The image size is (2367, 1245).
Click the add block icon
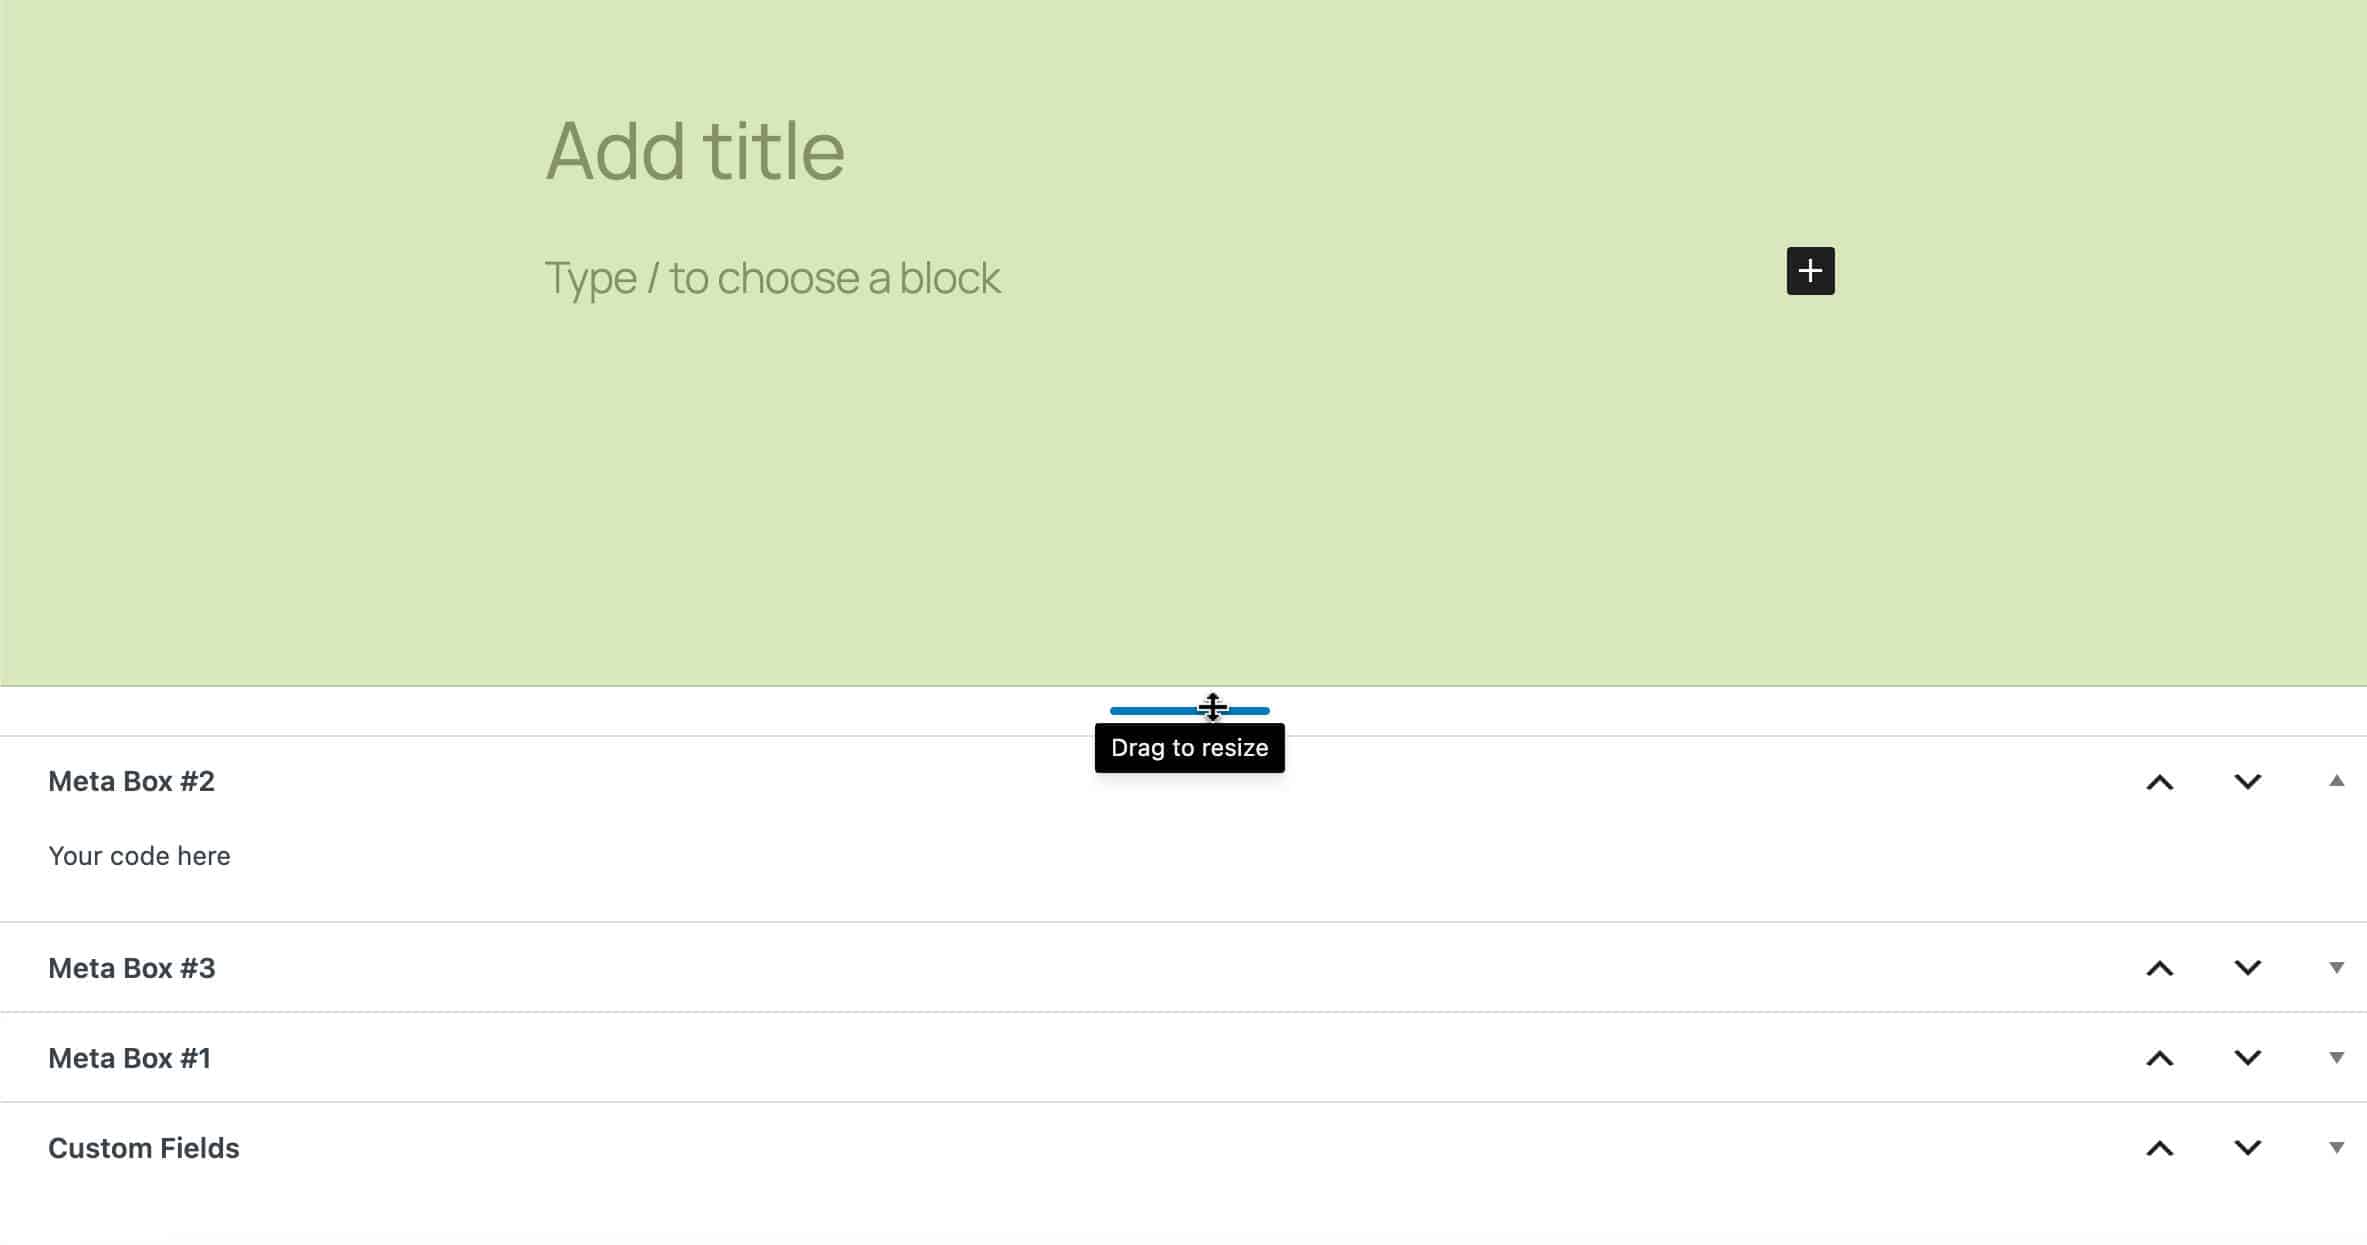click(x=1810, y=271)
